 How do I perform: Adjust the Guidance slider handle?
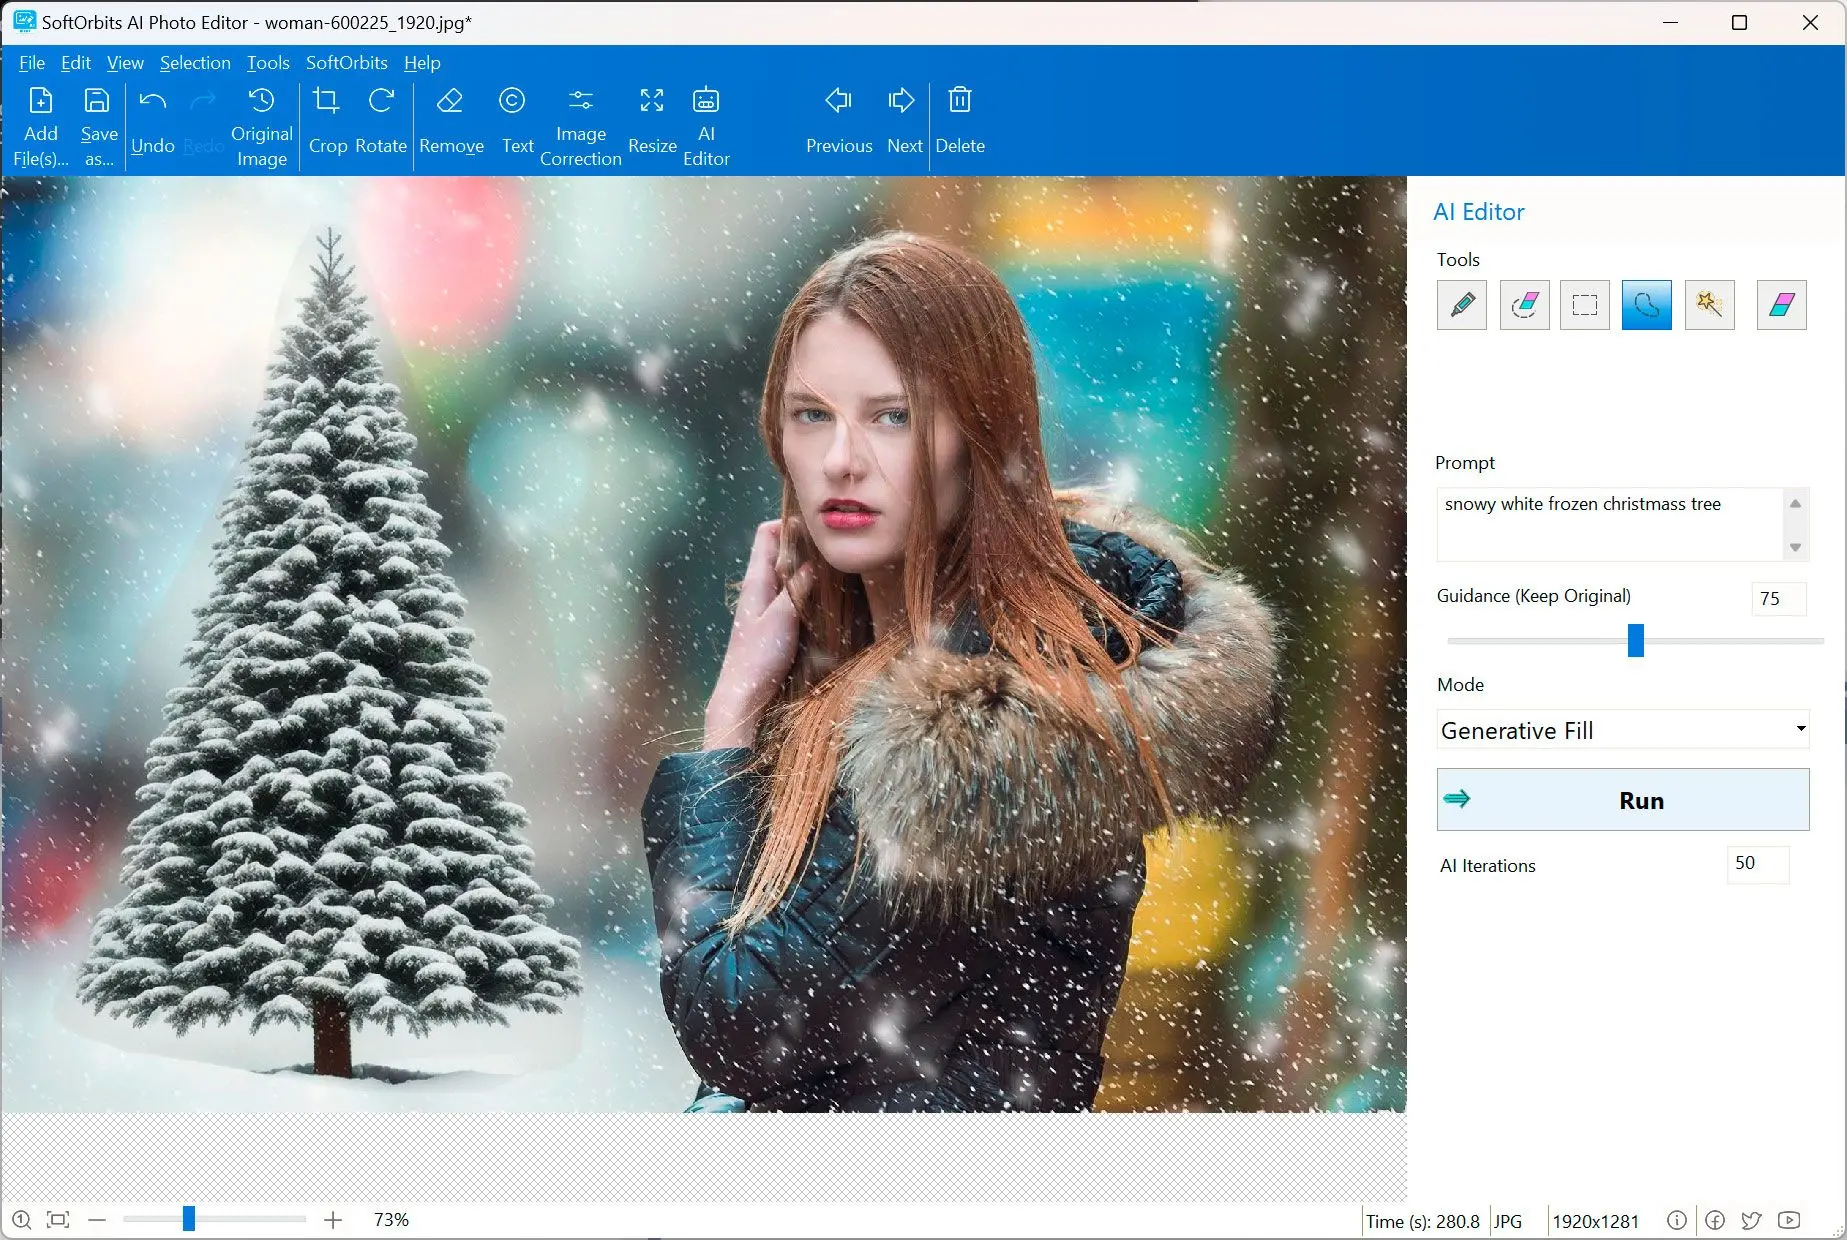[x=1636, y=640]
